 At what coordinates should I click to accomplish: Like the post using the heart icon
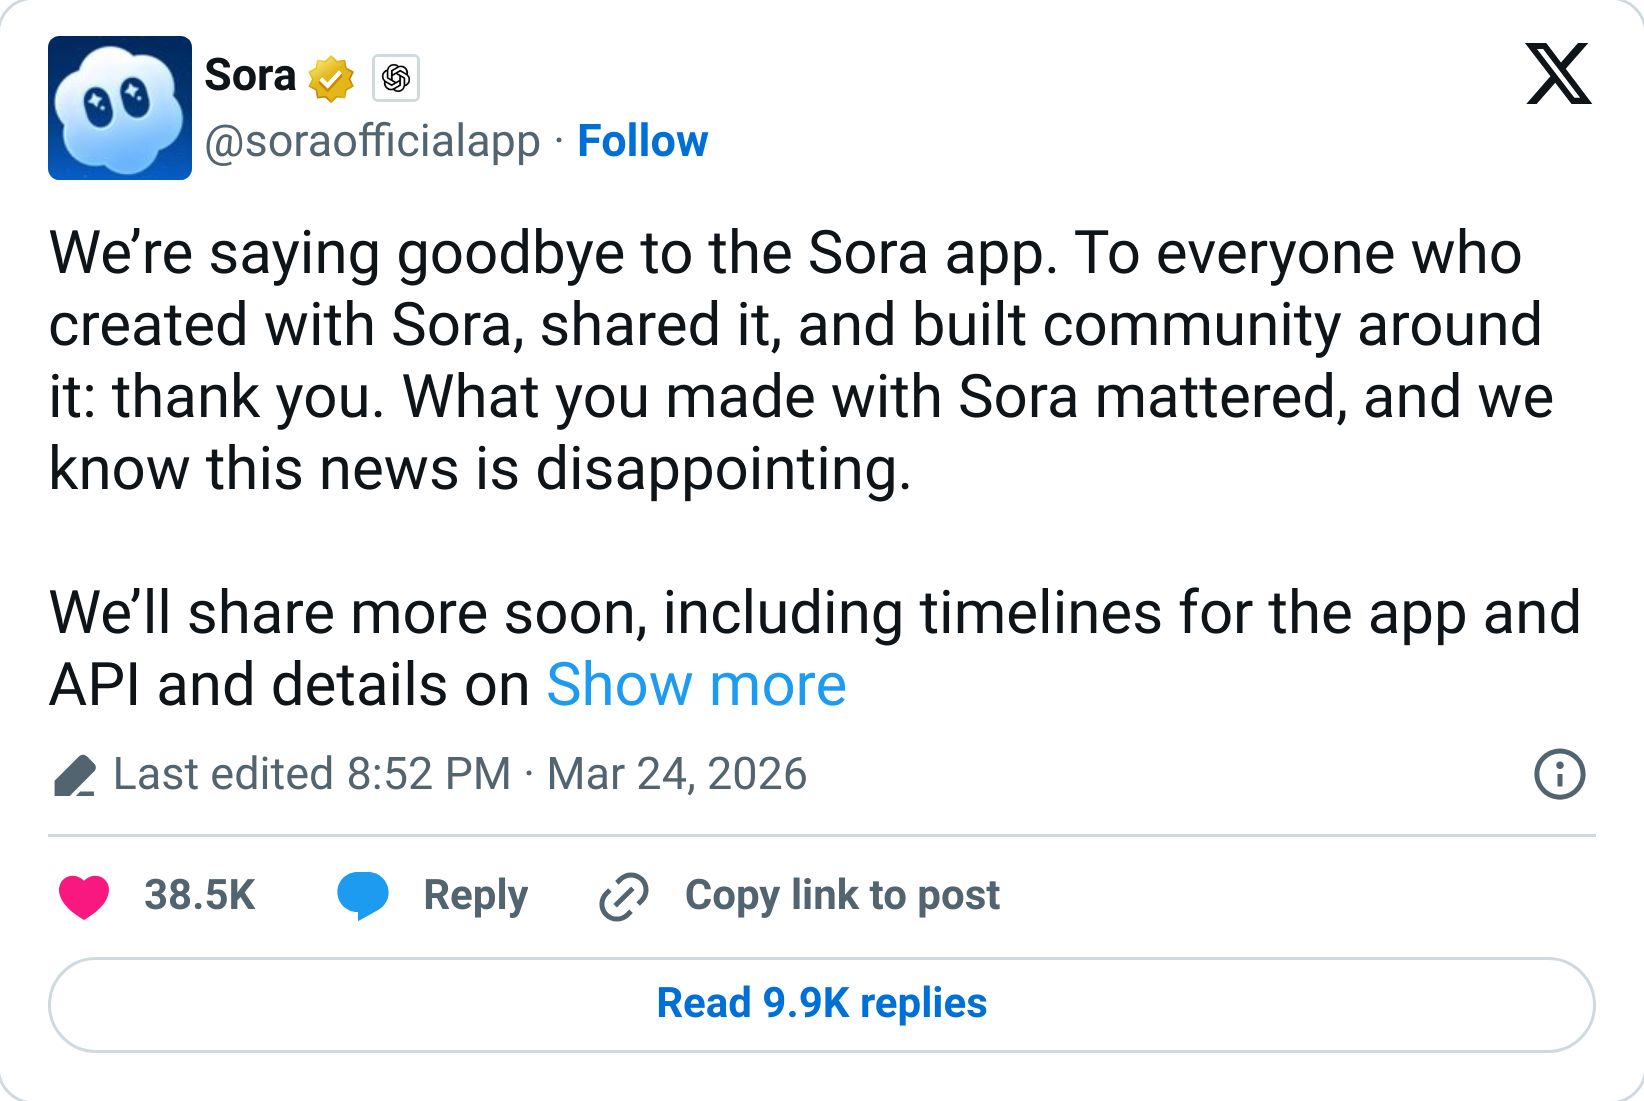tap(85, 897)
